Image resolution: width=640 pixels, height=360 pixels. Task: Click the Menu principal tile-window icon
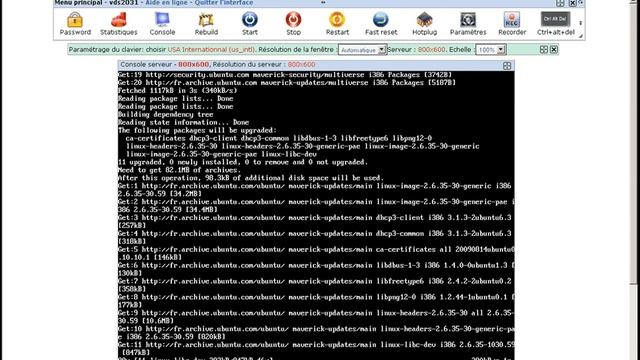pyautogui.click(x=560, y=3)
